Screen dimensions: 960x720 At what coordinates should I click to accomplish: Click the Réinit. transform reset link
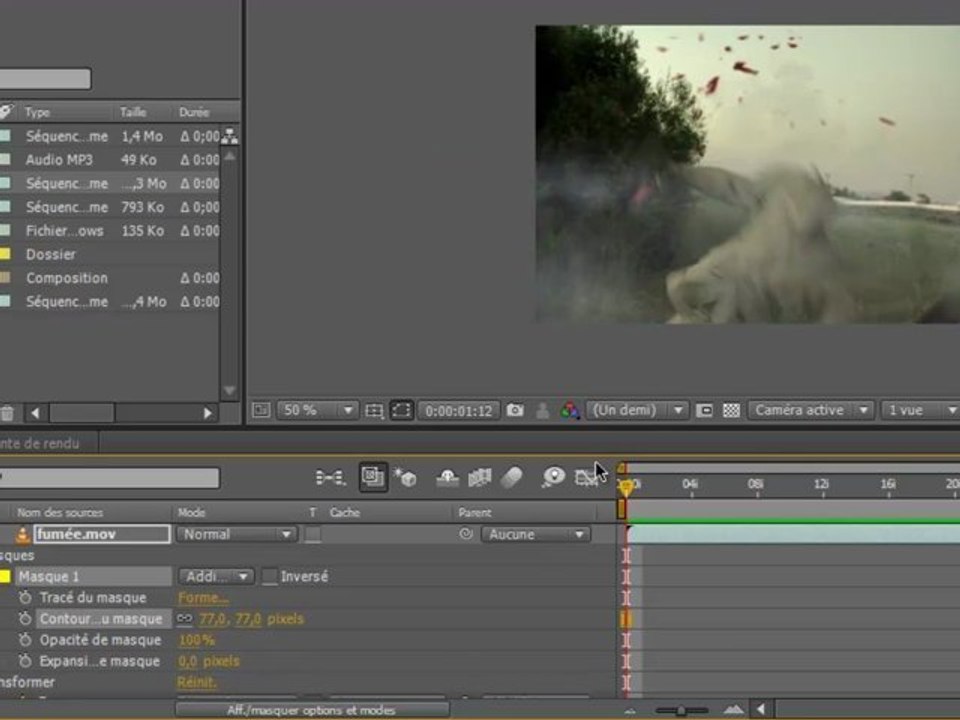tap(197, 682)
